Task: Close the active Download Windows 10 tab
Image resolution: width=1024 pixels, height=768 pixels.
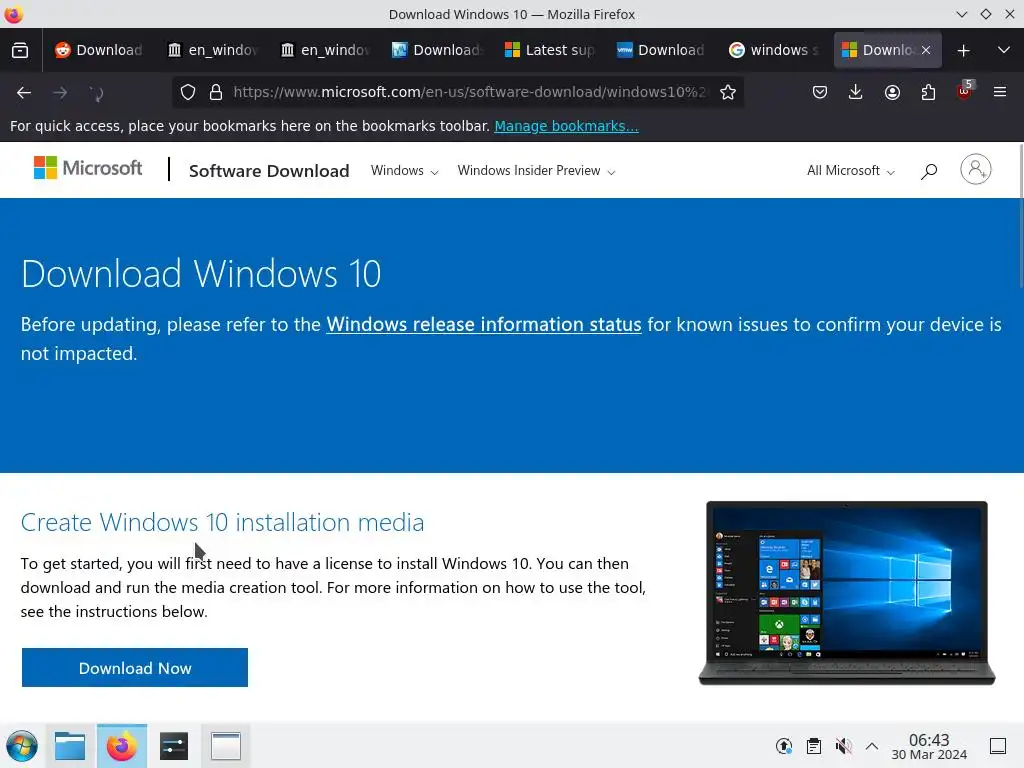Action: (x=926, y=50)
